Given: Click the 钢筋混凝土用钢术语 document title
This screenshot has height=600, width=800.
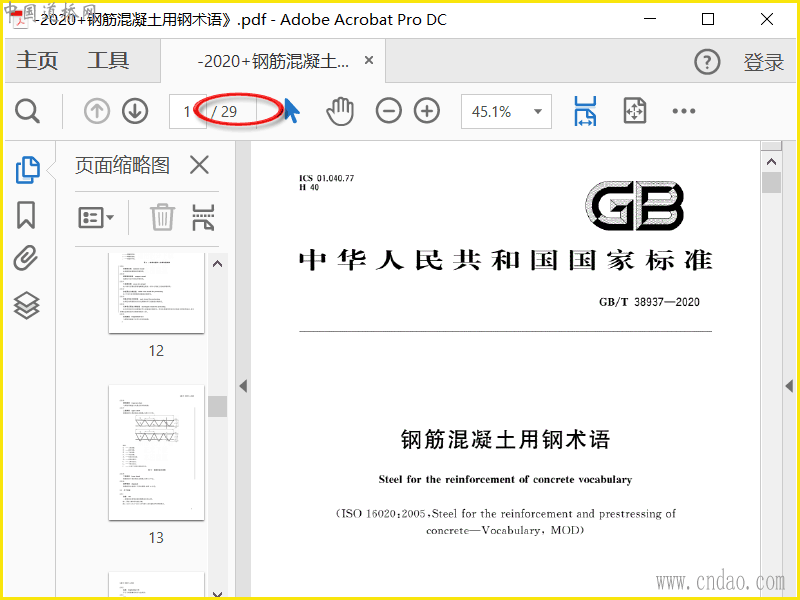Looking at the screenshot, I should pos(505,439).
